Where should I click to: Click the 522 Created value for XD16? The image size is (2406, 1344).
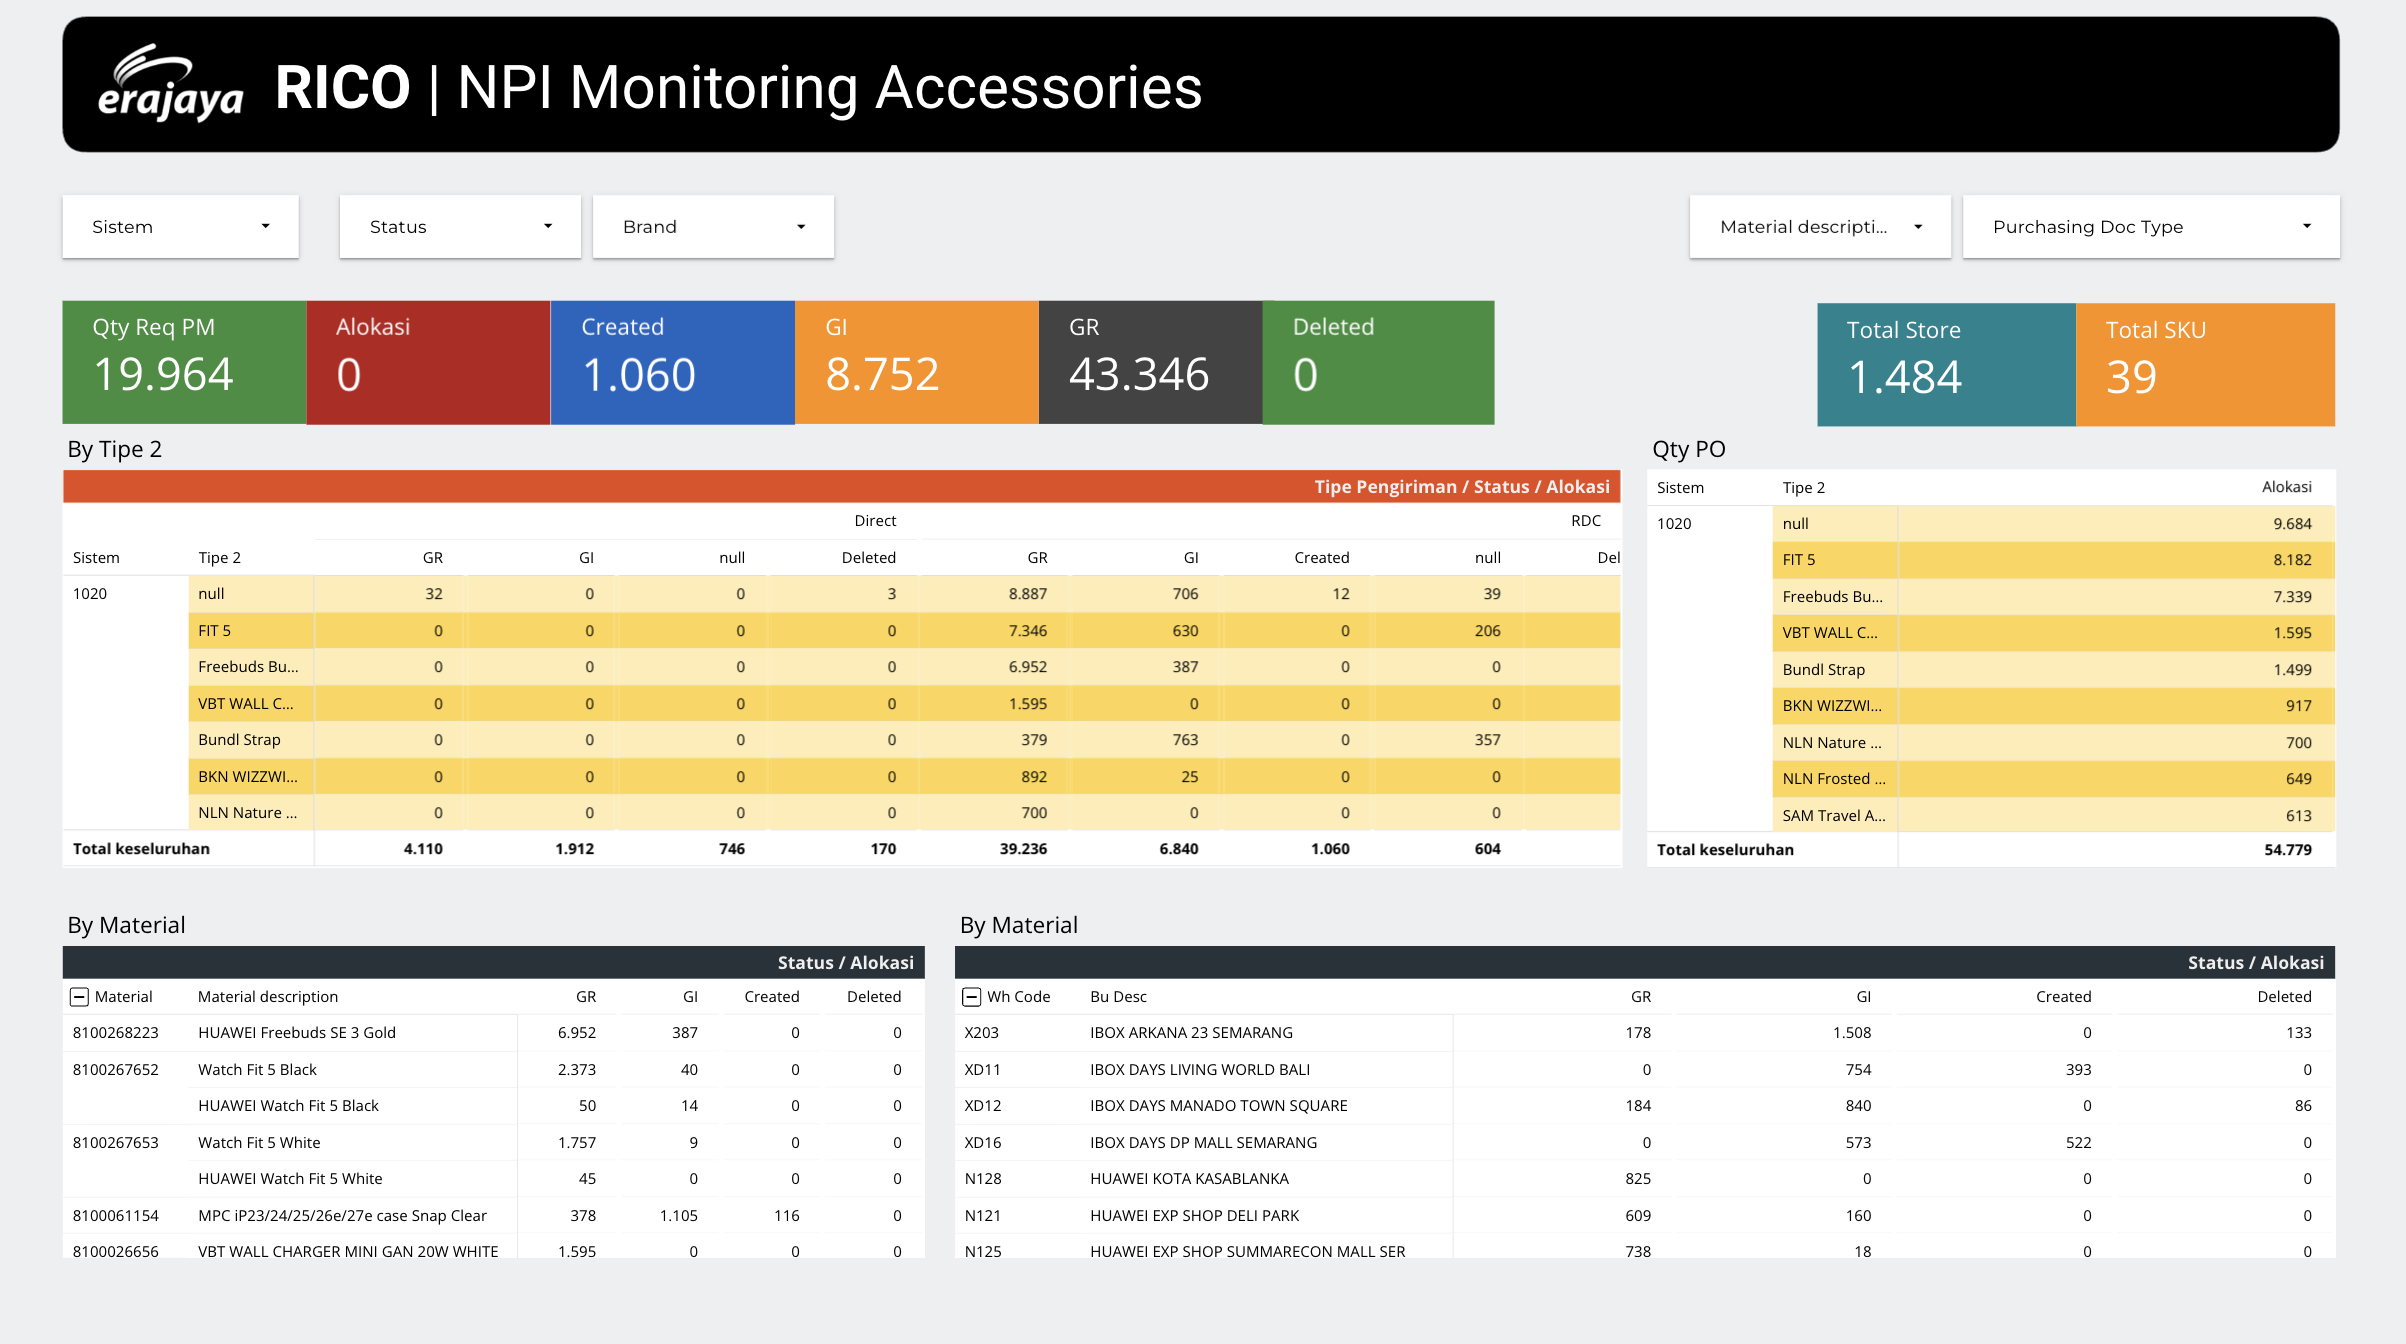2078,1143
